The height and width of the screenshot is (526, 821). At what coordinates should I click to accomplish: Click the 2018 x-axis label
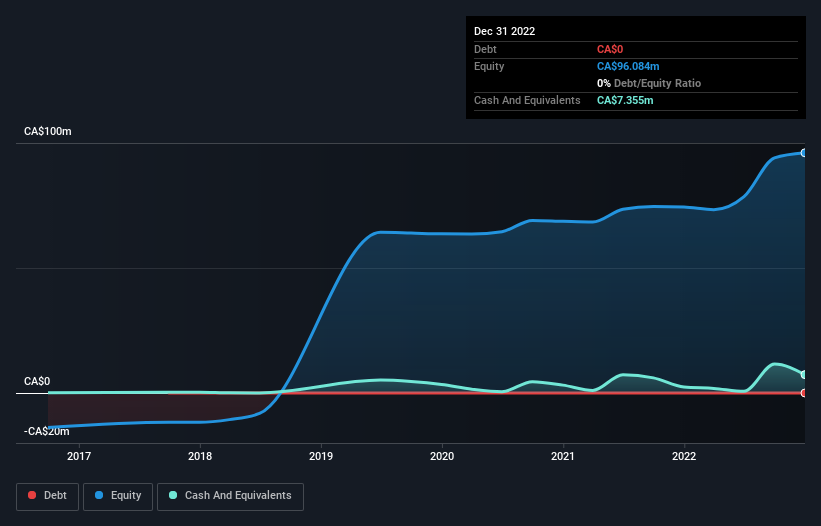tap(200, 456)
